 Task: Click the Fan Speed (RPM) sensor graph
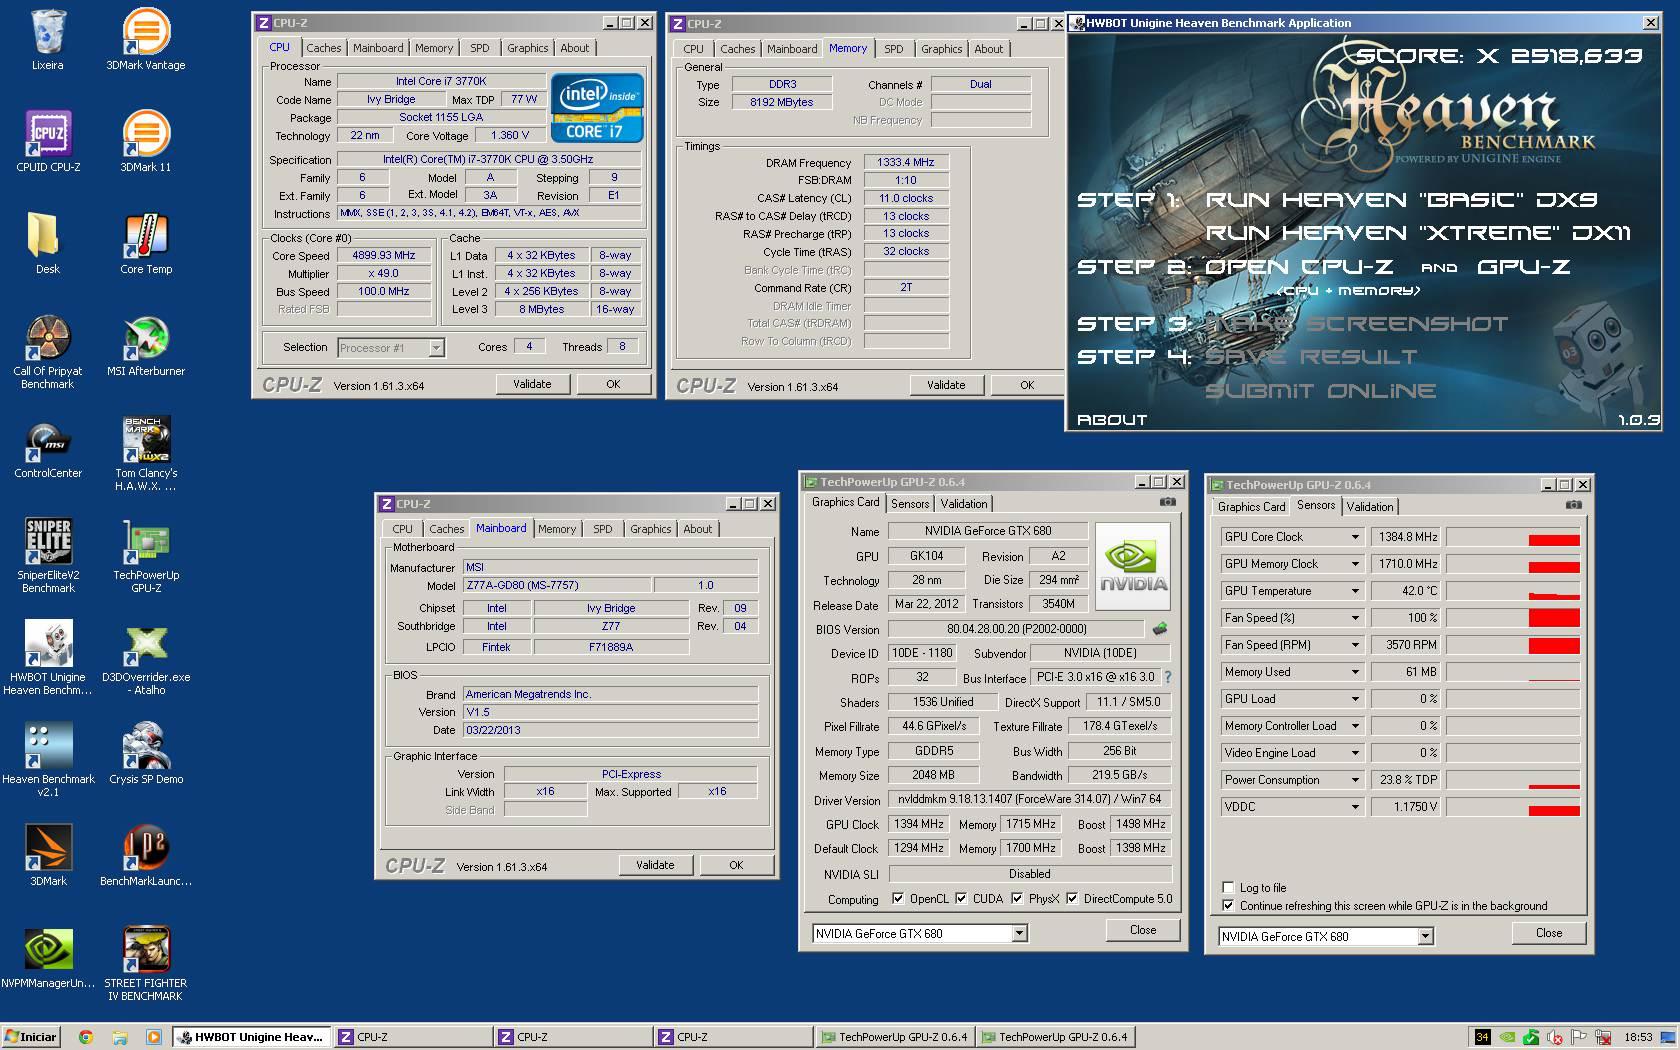point(1513,645)
